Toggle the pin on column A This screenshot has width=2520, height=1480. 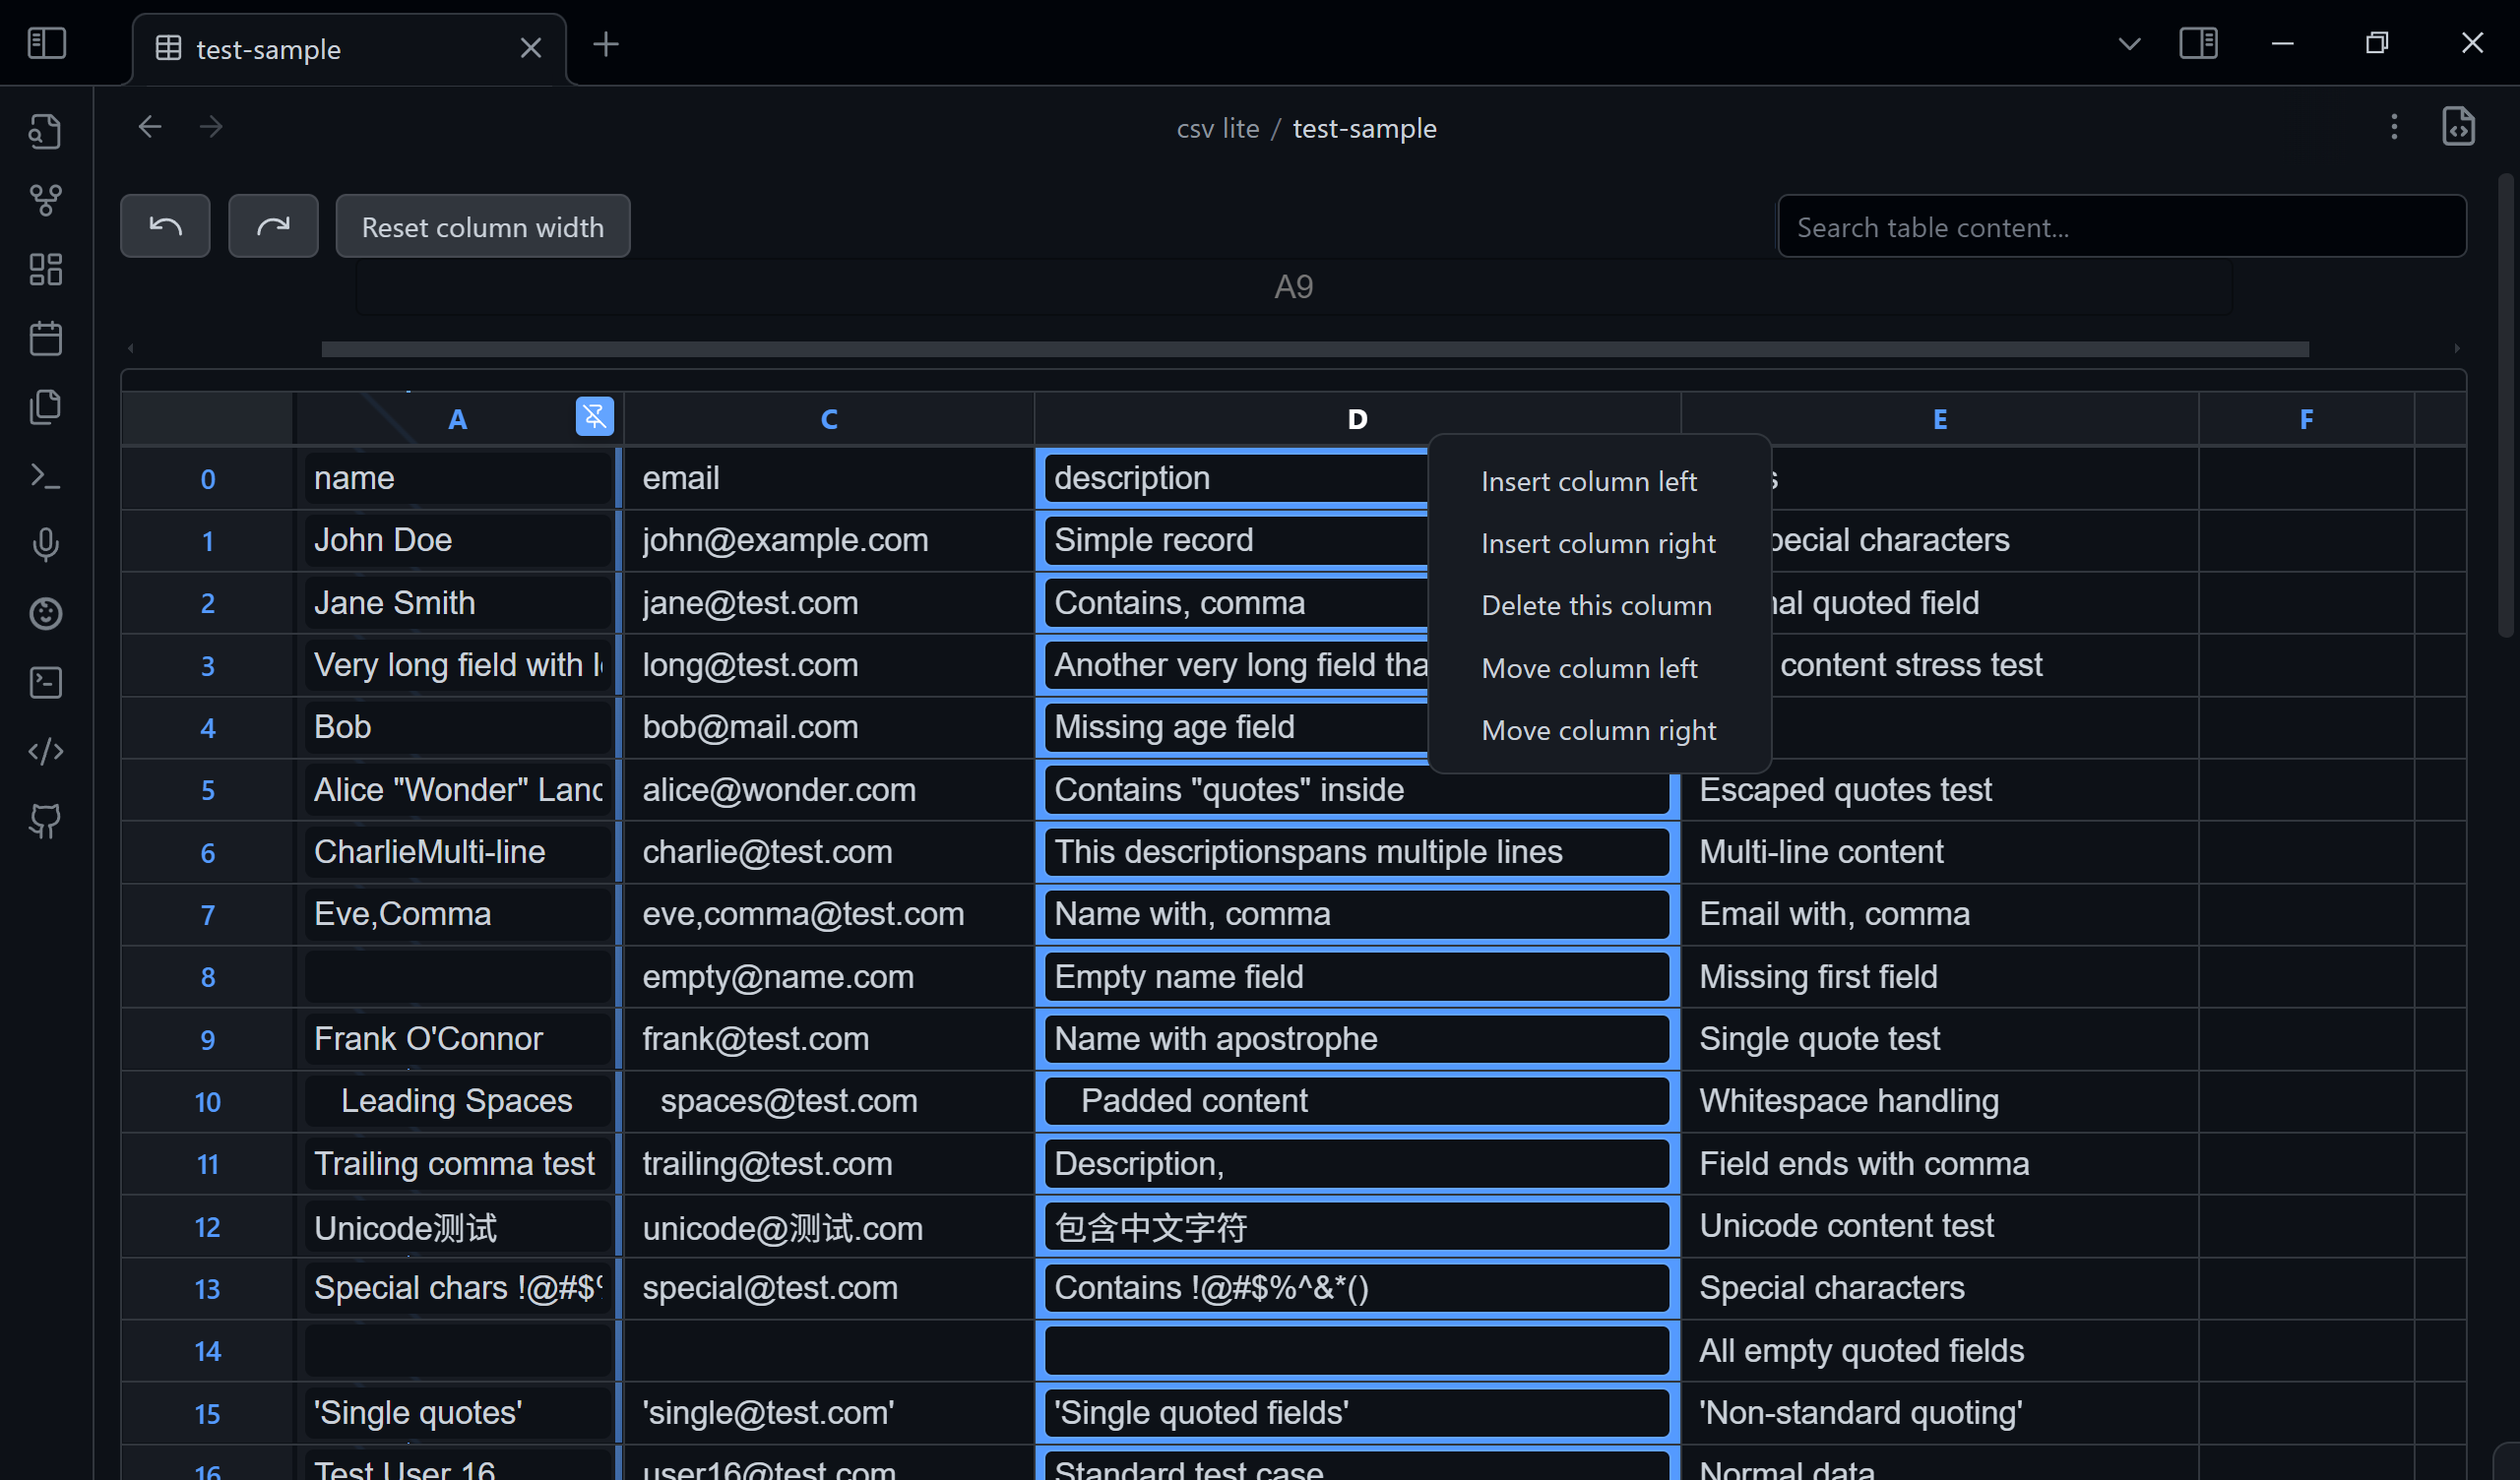[x=594, y=416]
